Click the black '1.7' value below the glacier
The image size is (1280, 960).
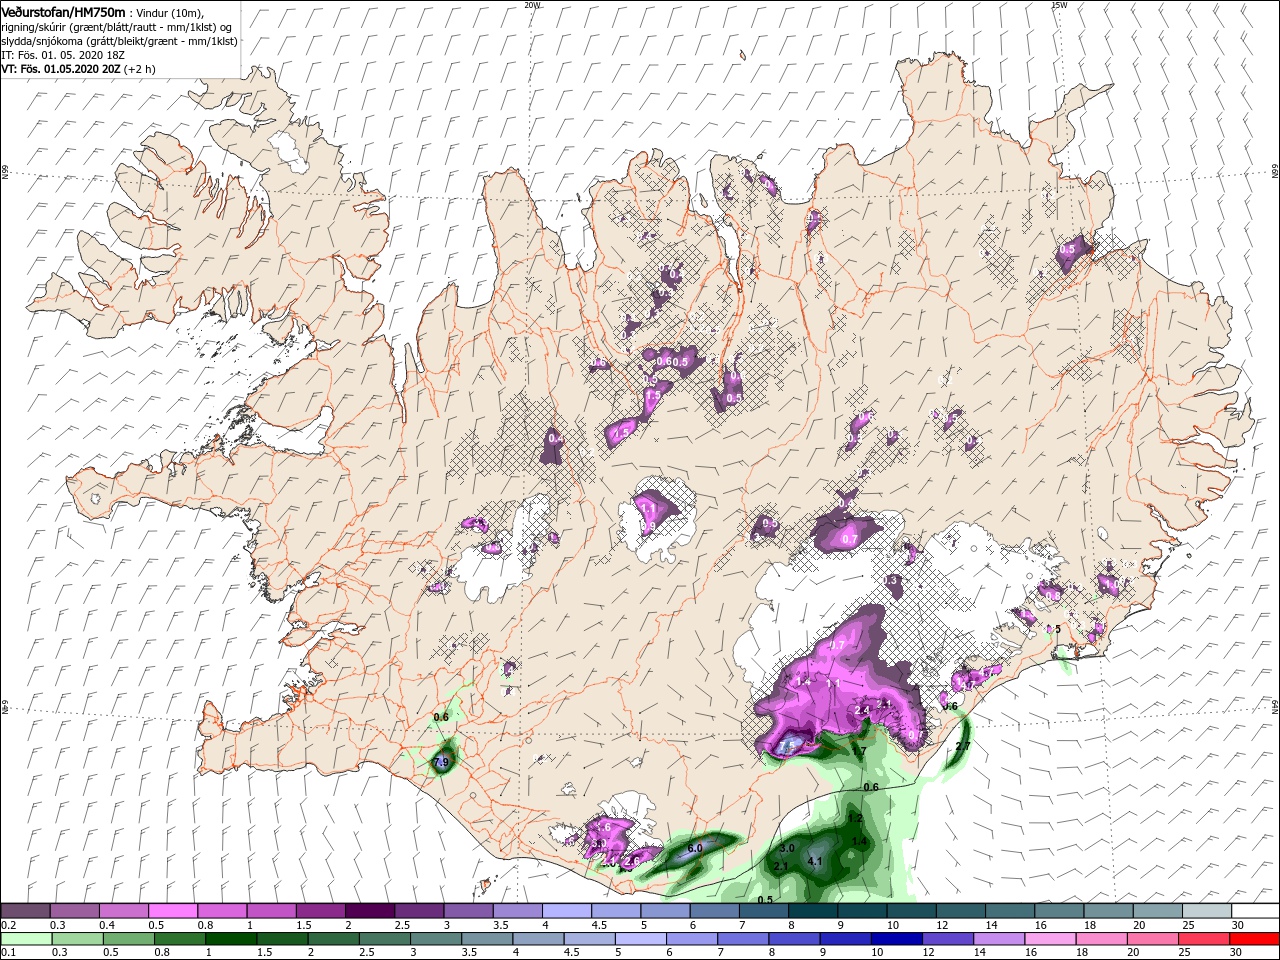(x=860, y=751)
